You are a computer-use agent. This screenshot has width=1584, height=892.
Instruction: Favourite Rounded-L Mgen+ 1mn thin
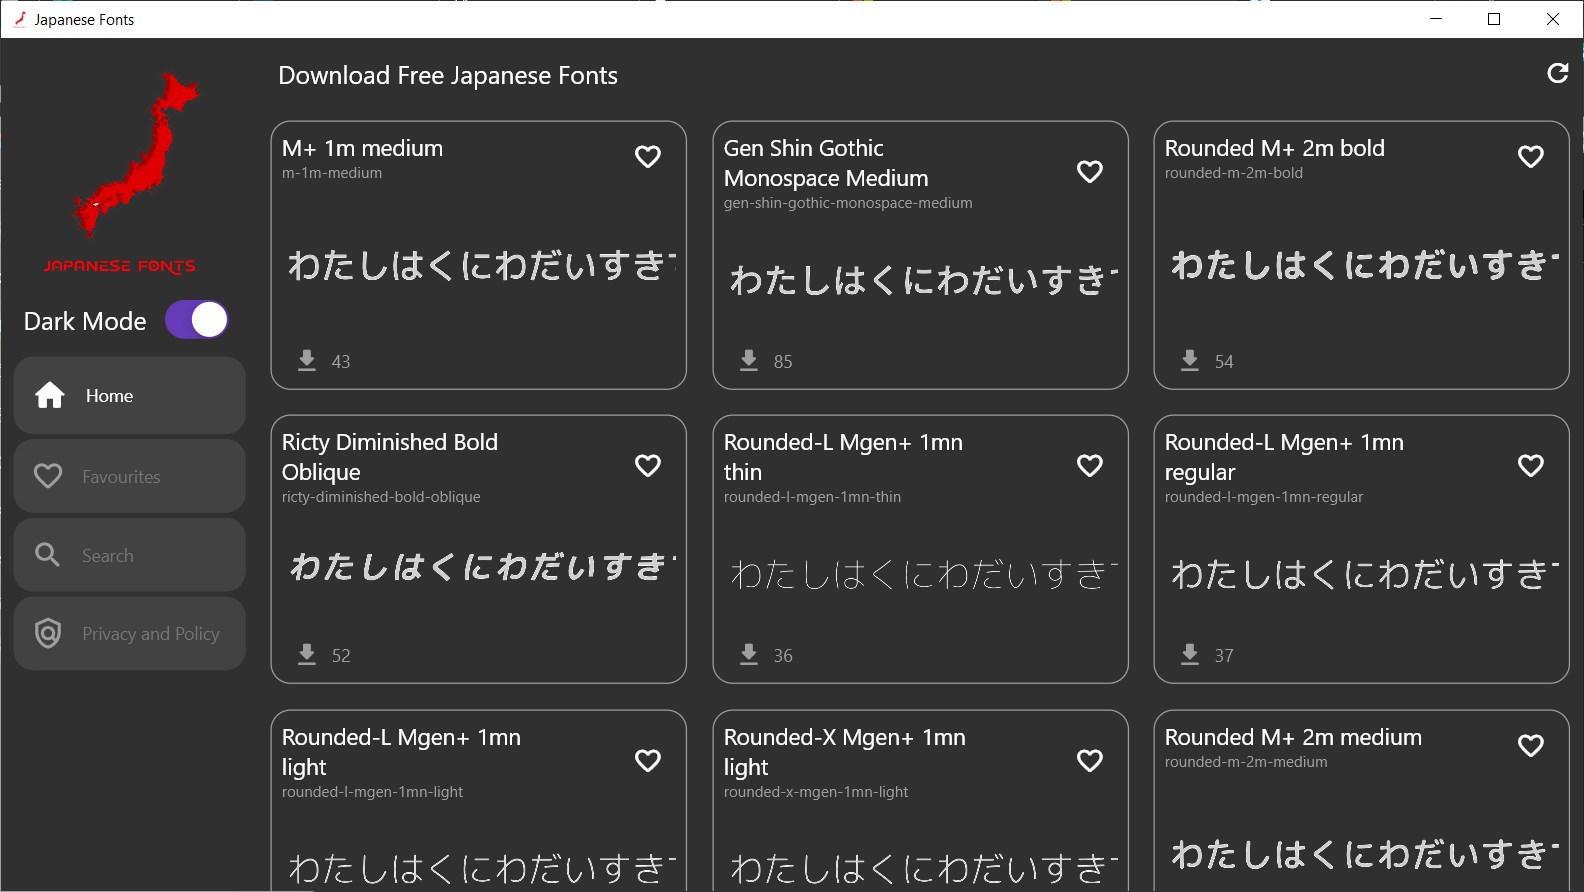click(x=1090, y=466)
